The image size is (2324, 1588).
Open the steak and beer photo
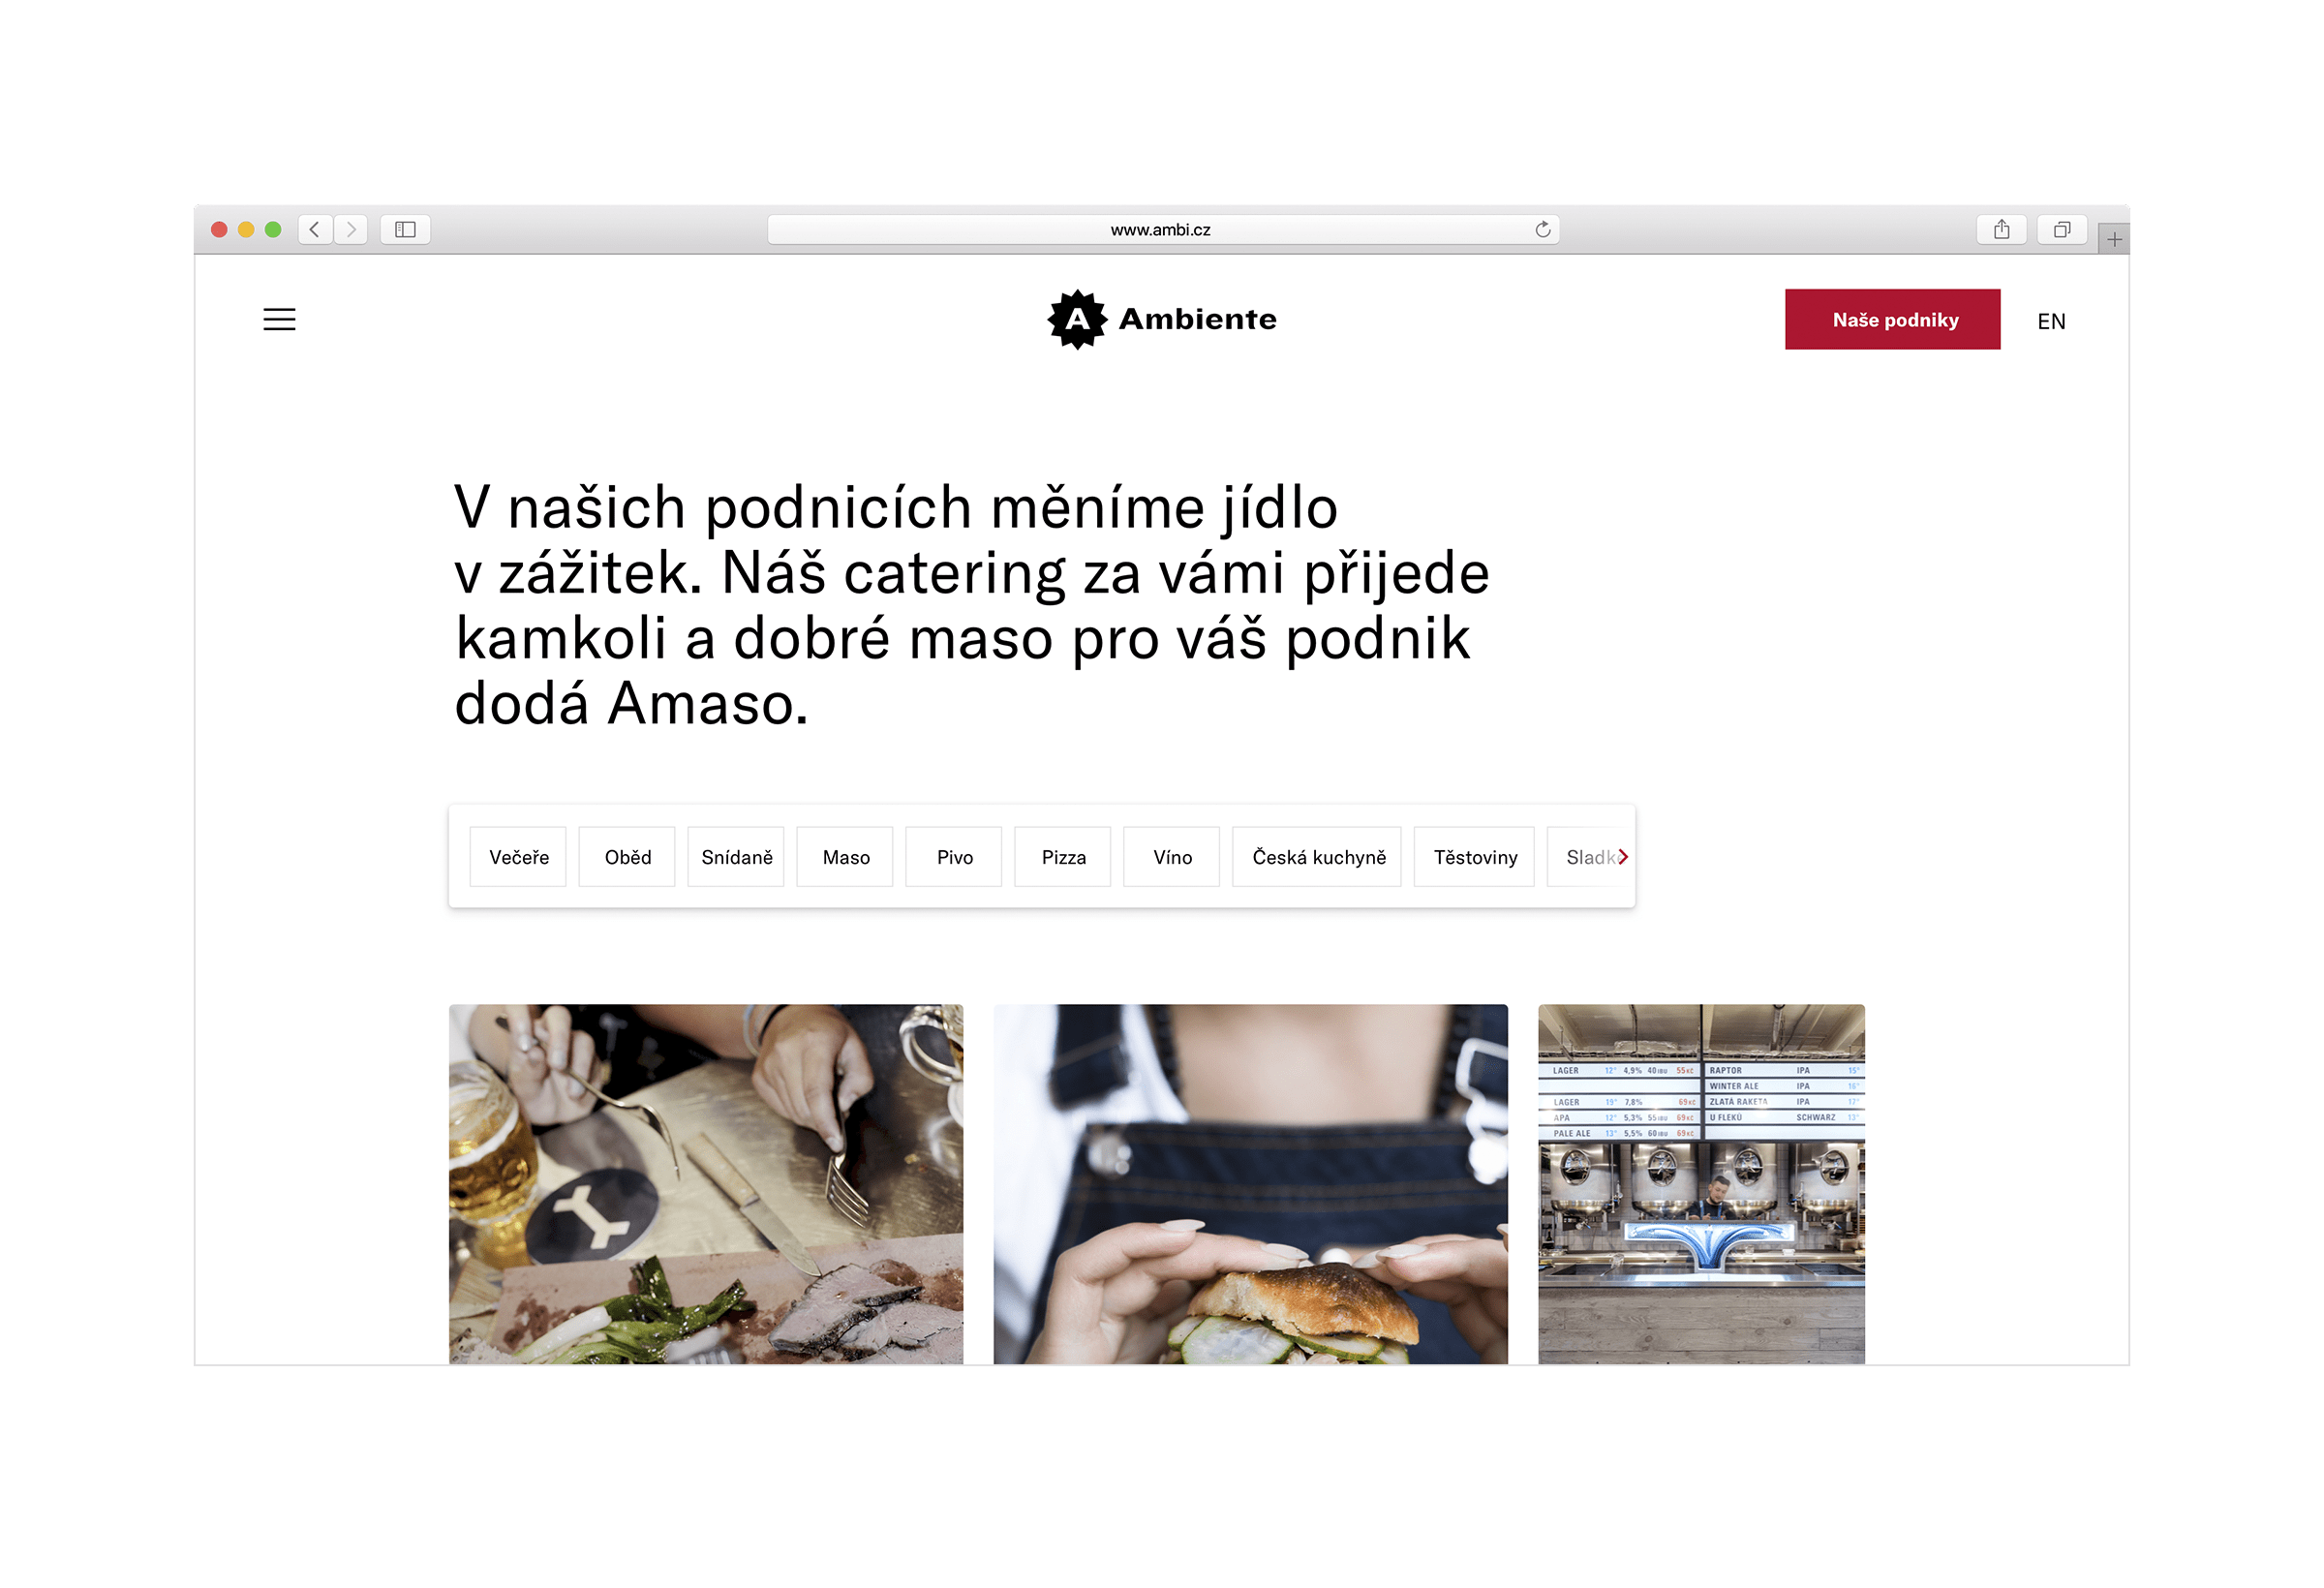[706, 1184]
